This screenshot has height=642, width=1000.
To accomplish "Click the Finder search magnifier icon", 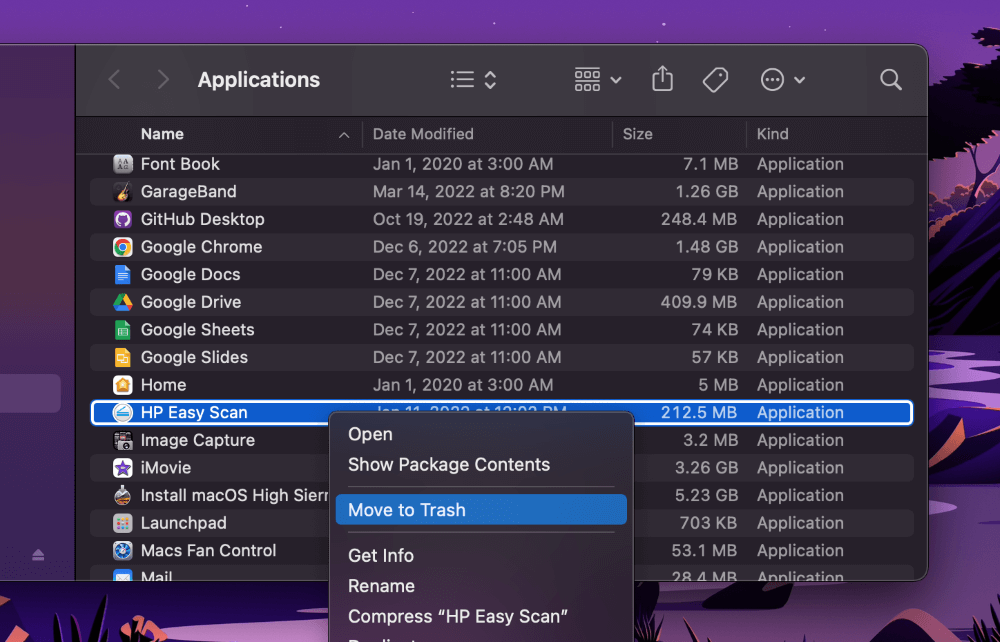I will 890,80.
